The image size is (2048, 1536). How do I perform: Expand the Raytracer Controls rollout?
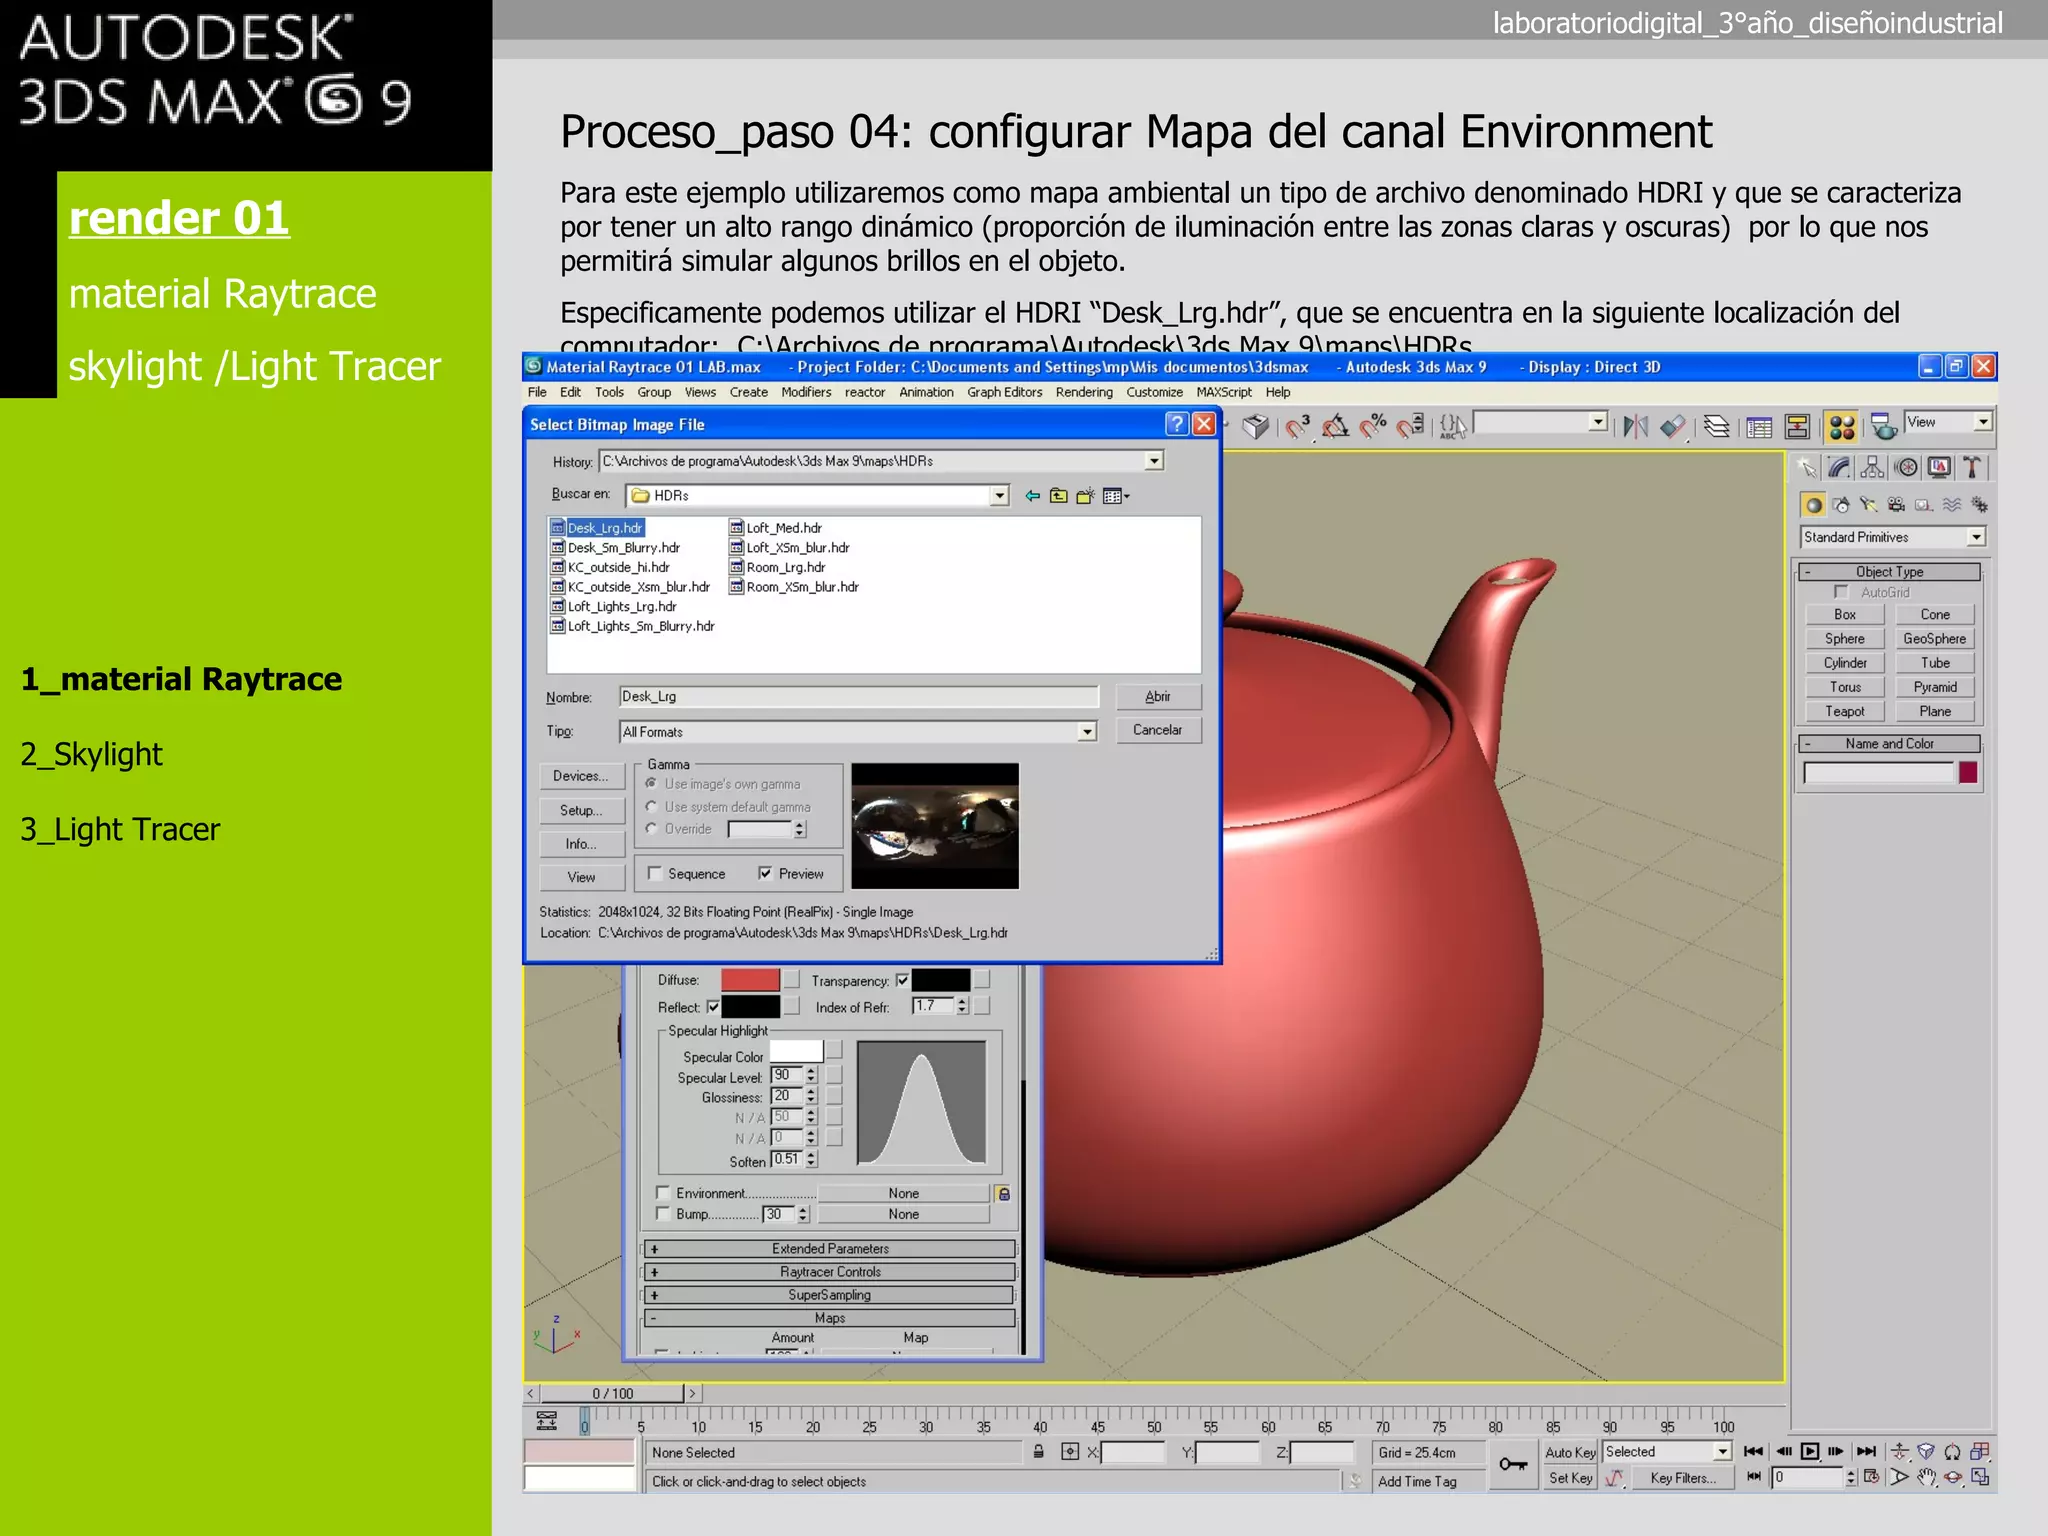click(x=830, y=1272)
